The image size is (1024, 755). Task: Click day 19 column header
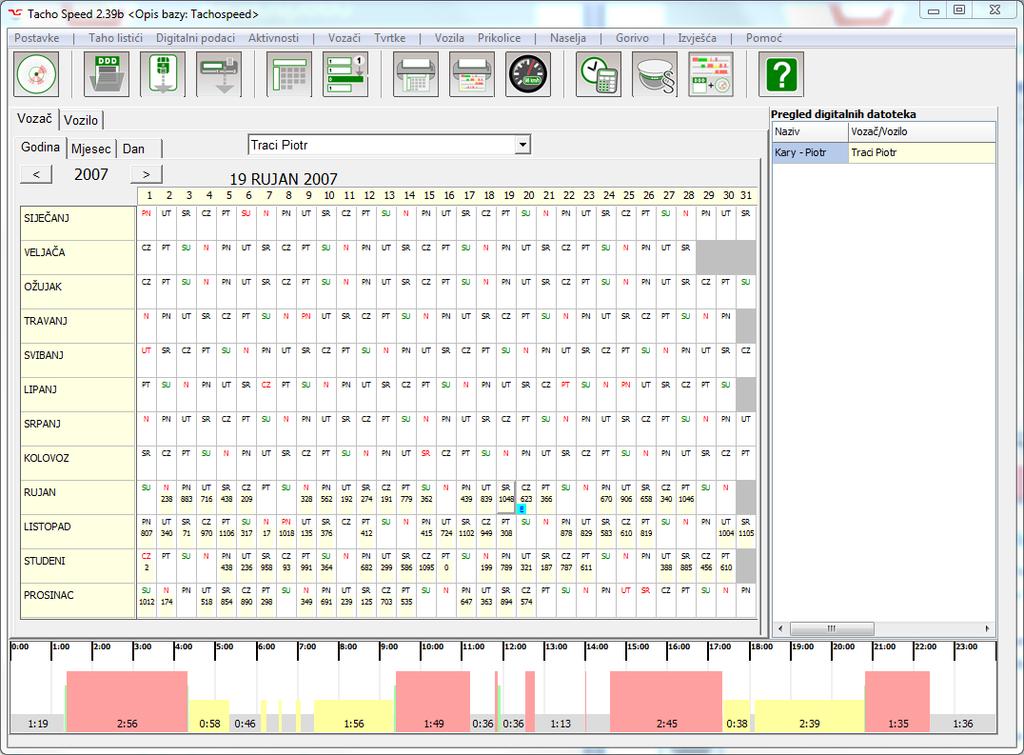pyautogui.click(x=509, y=195)
